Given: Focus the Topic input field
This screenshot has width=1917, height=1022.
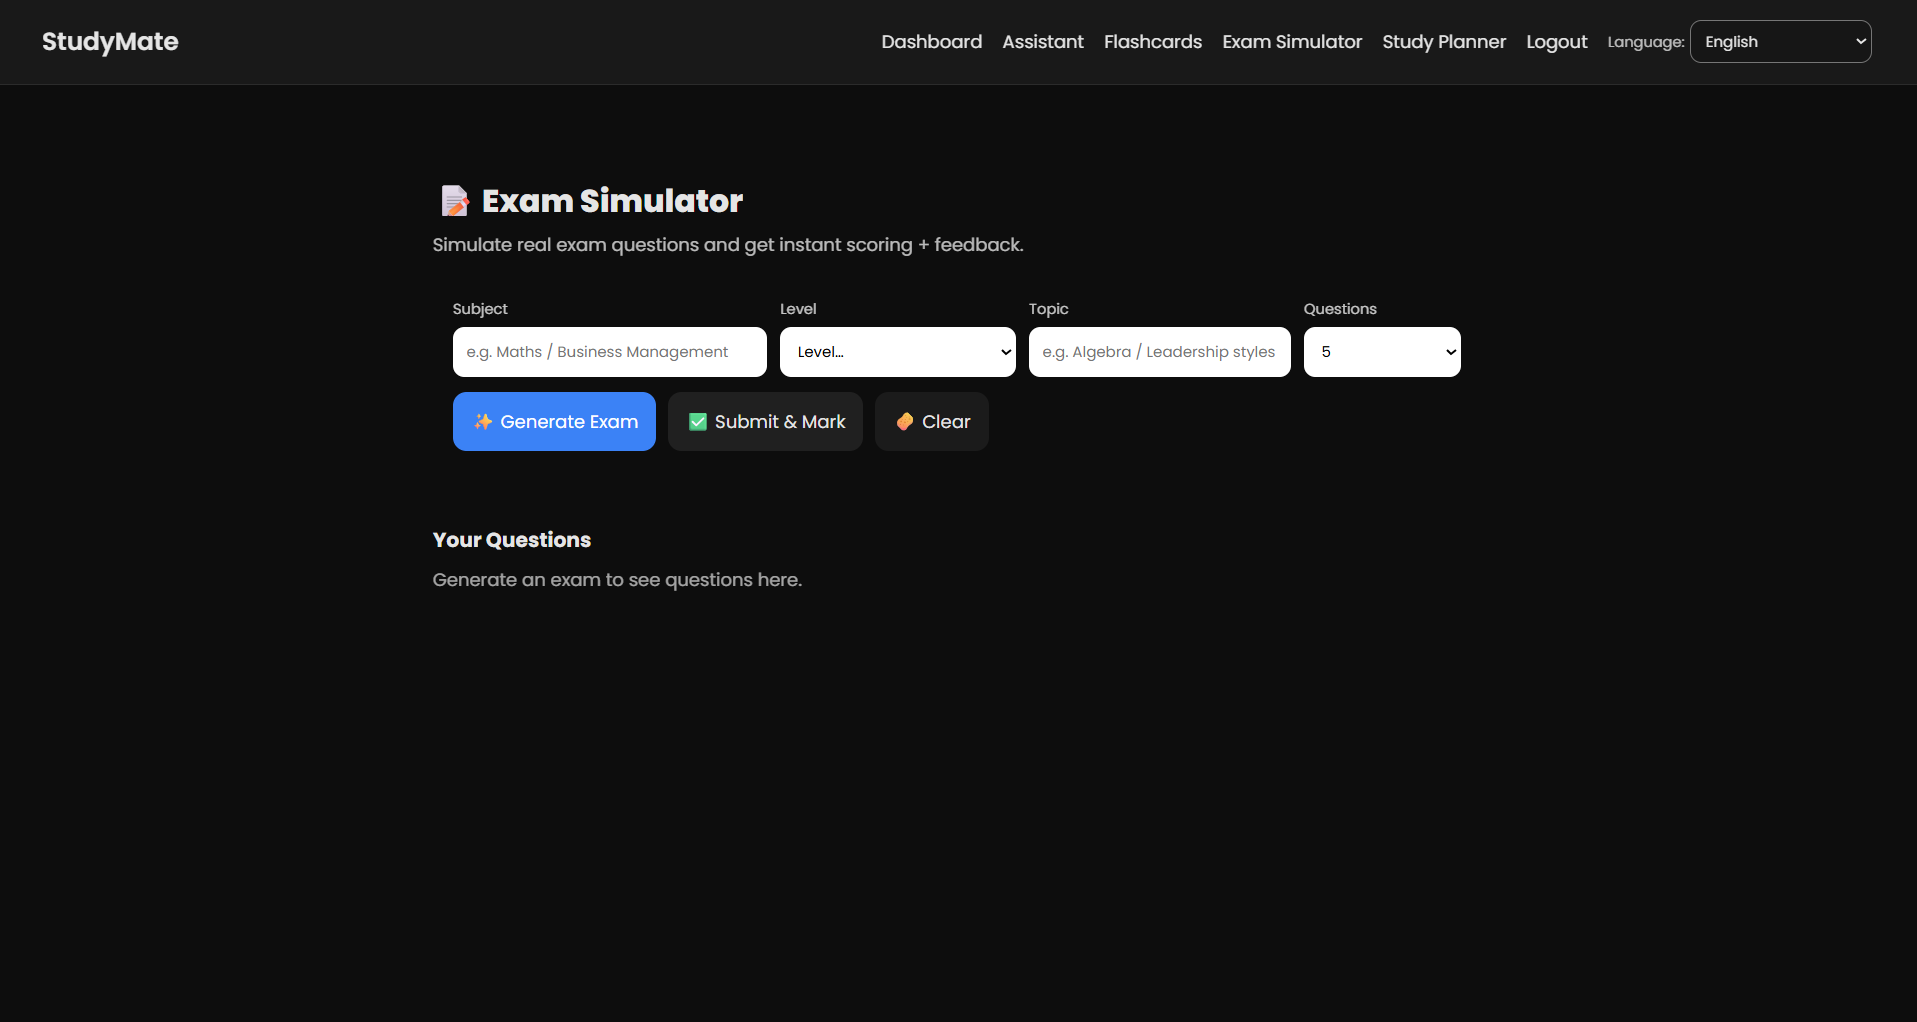Looking at the screenshot, I should tap(1158, 351).
